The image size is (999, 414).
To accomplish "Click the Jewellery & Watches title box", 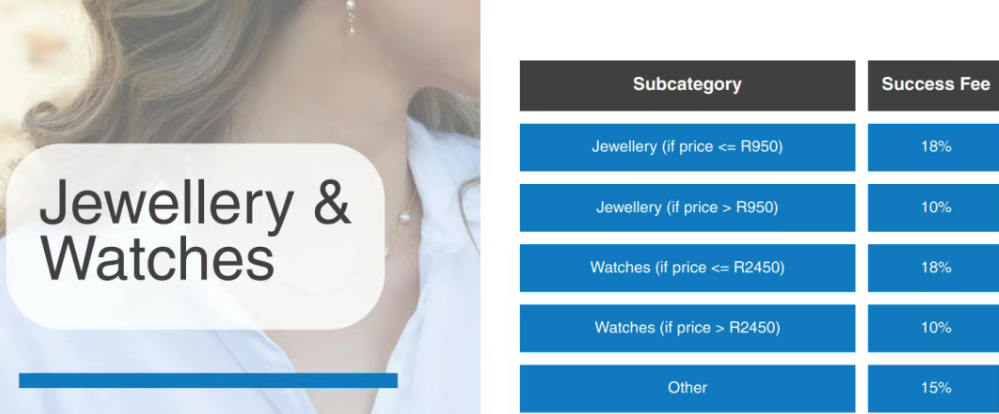I will pyautogui.click(x=196, y=236).
